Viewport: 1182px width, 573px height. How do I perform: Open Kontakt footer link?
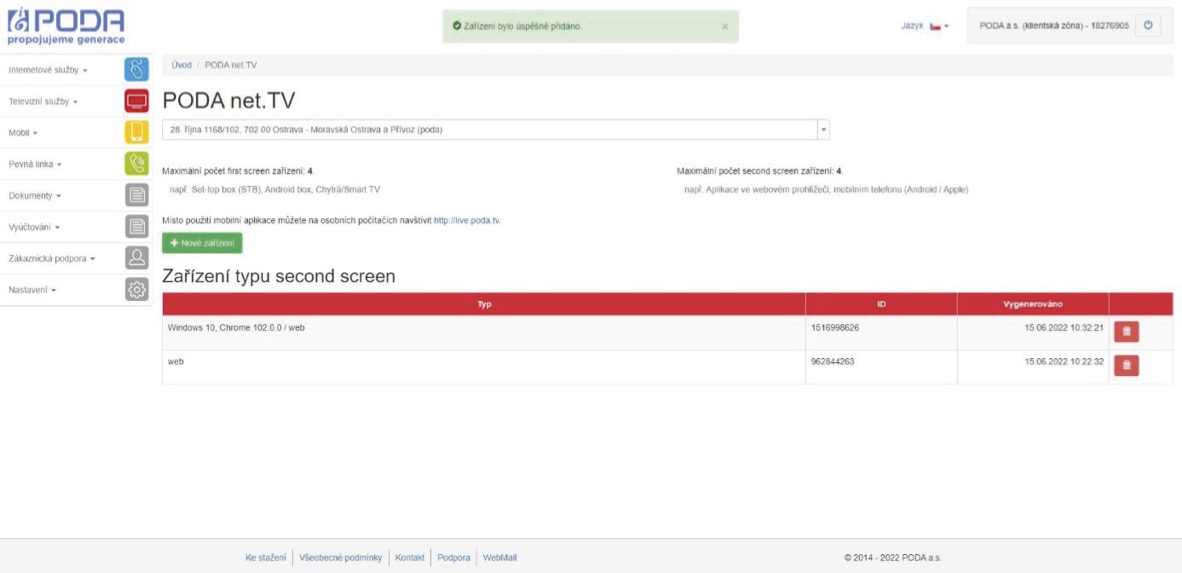point(410,558)
